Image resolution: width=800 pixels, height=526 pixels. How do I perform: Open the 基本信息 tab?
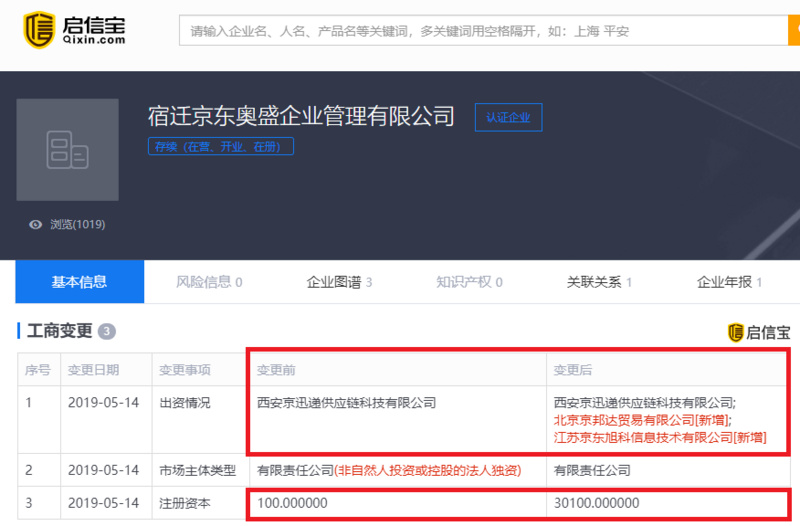[79, 282]
